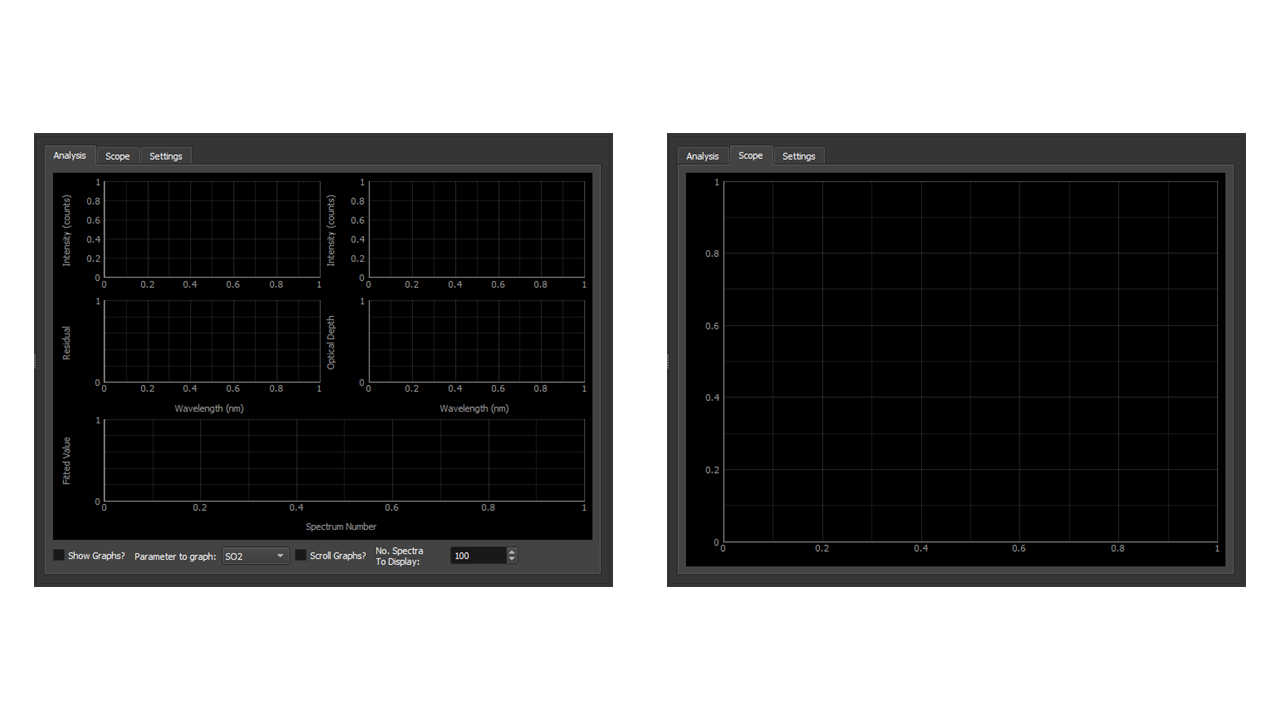Increase No. Spectra To Display with up arrow
Image resolution: width=1280 pixels, height=720 pixels.
point(512,551)
